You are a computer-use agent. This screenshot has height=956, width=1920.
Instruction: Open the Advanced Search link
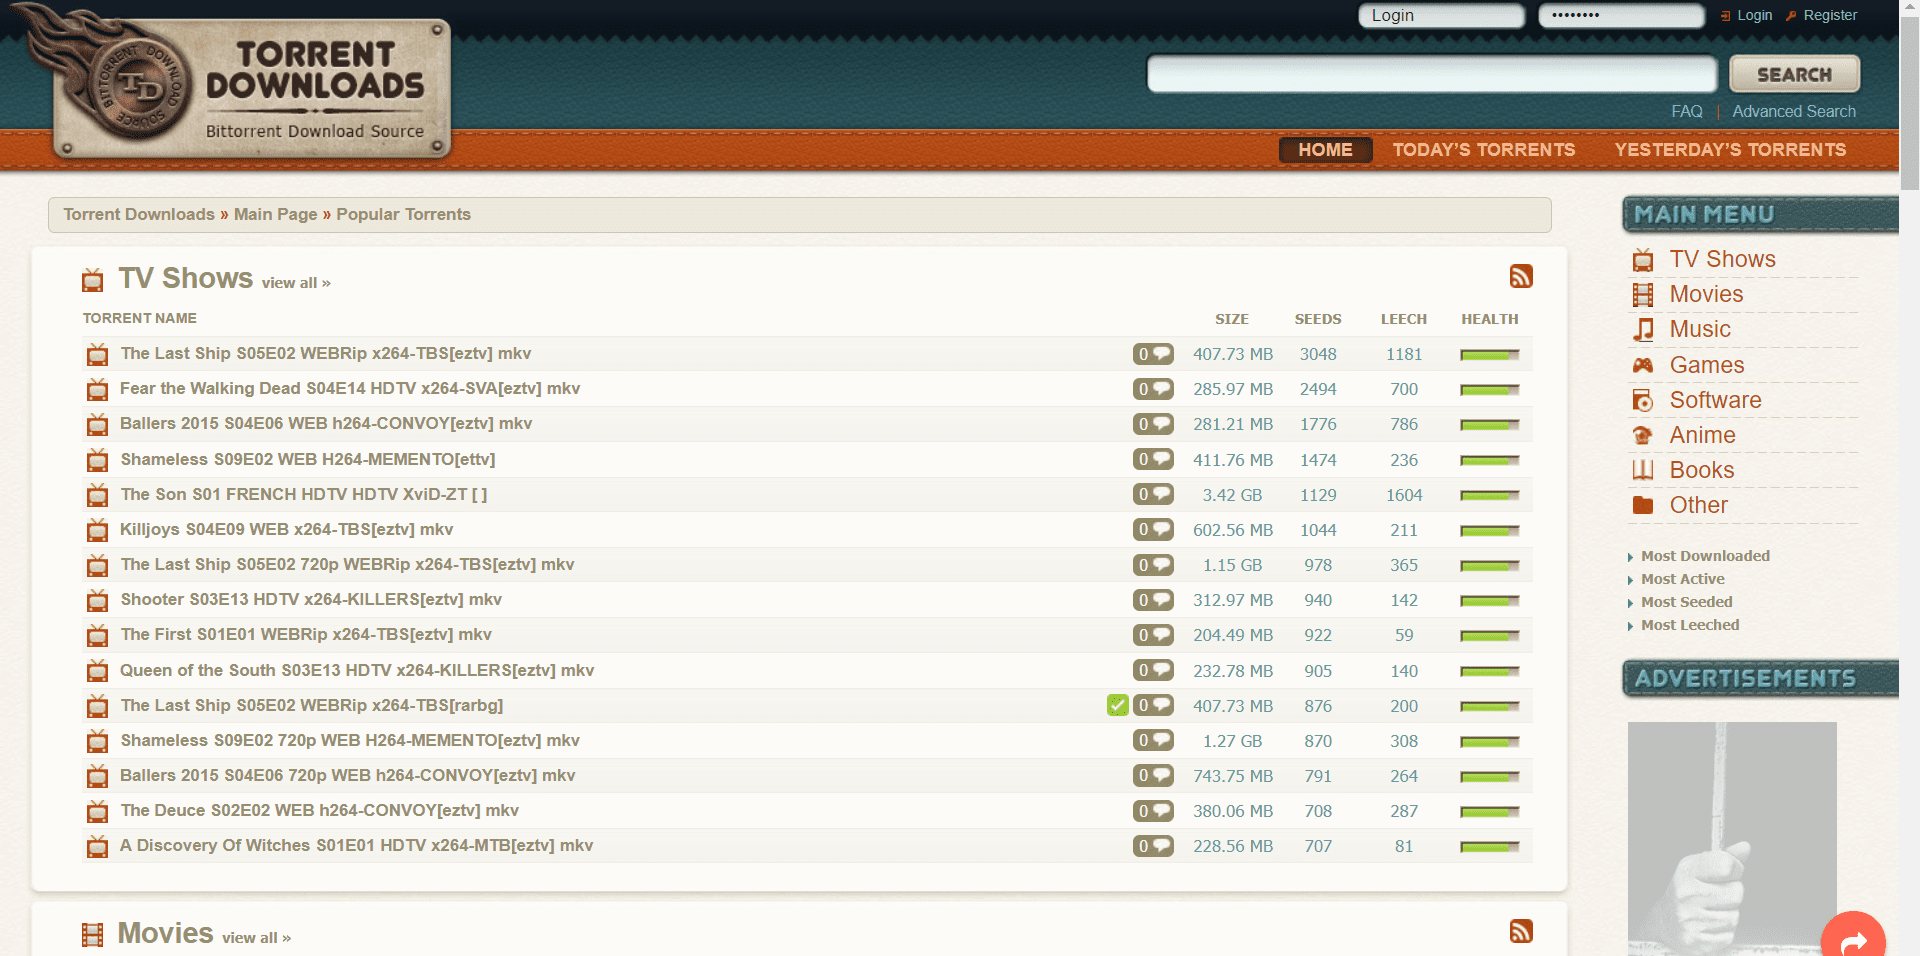click(1793, 111)
